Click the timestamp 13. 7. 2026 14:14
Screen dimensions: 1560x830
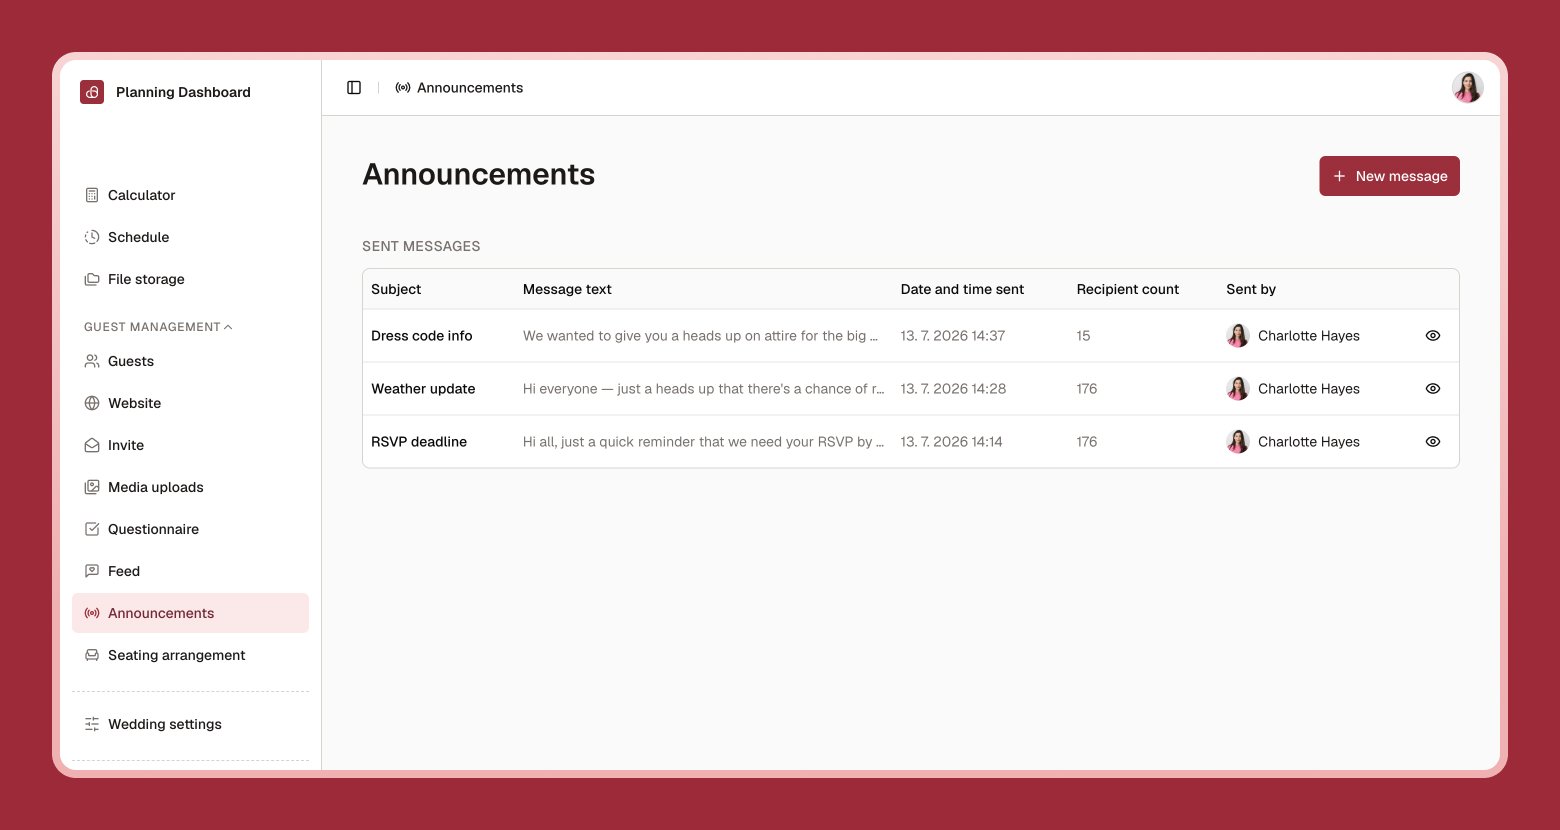952,442
